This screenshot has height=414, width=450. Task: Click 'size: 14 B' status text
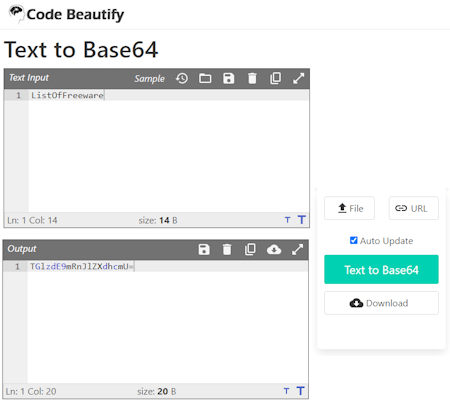coord(158,220)
